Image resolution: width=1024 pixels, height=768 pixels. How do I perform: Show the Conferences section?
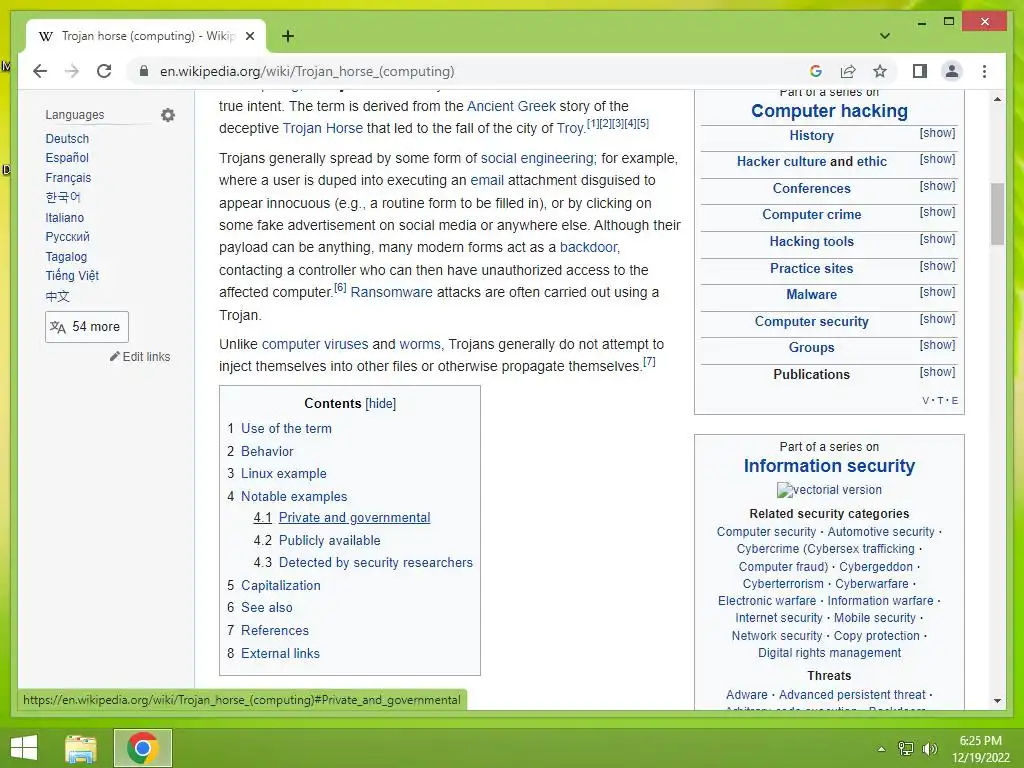tap(937, 186)
